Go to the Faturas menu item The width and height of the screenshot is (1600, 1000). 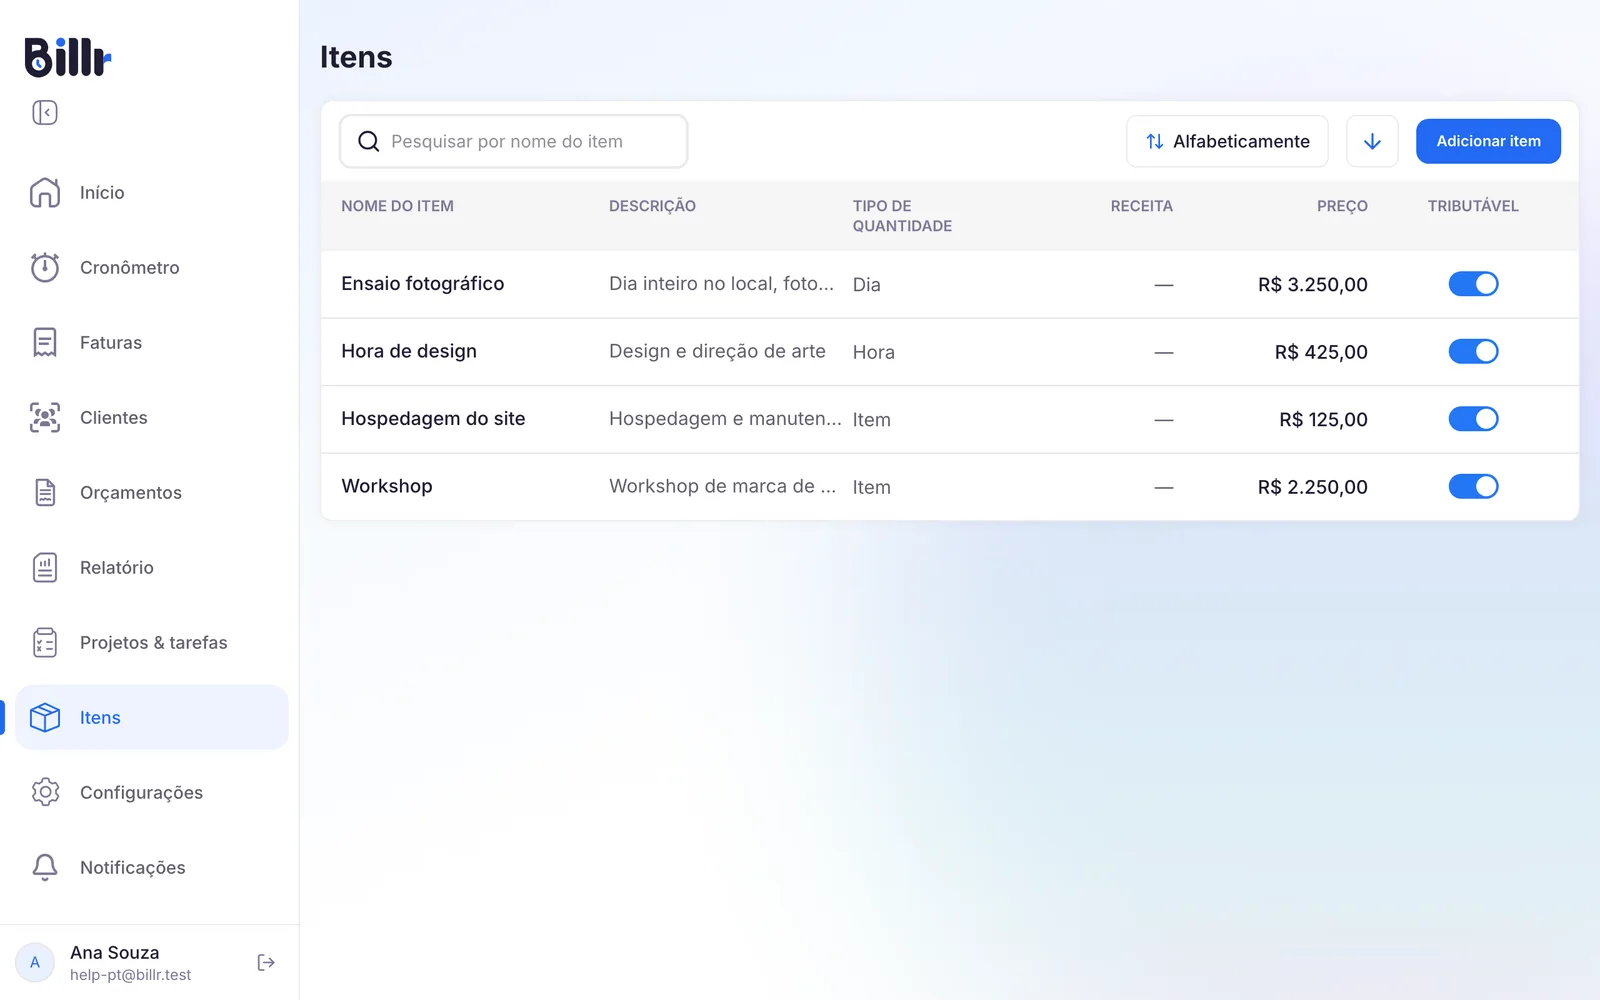coord(152,342)
